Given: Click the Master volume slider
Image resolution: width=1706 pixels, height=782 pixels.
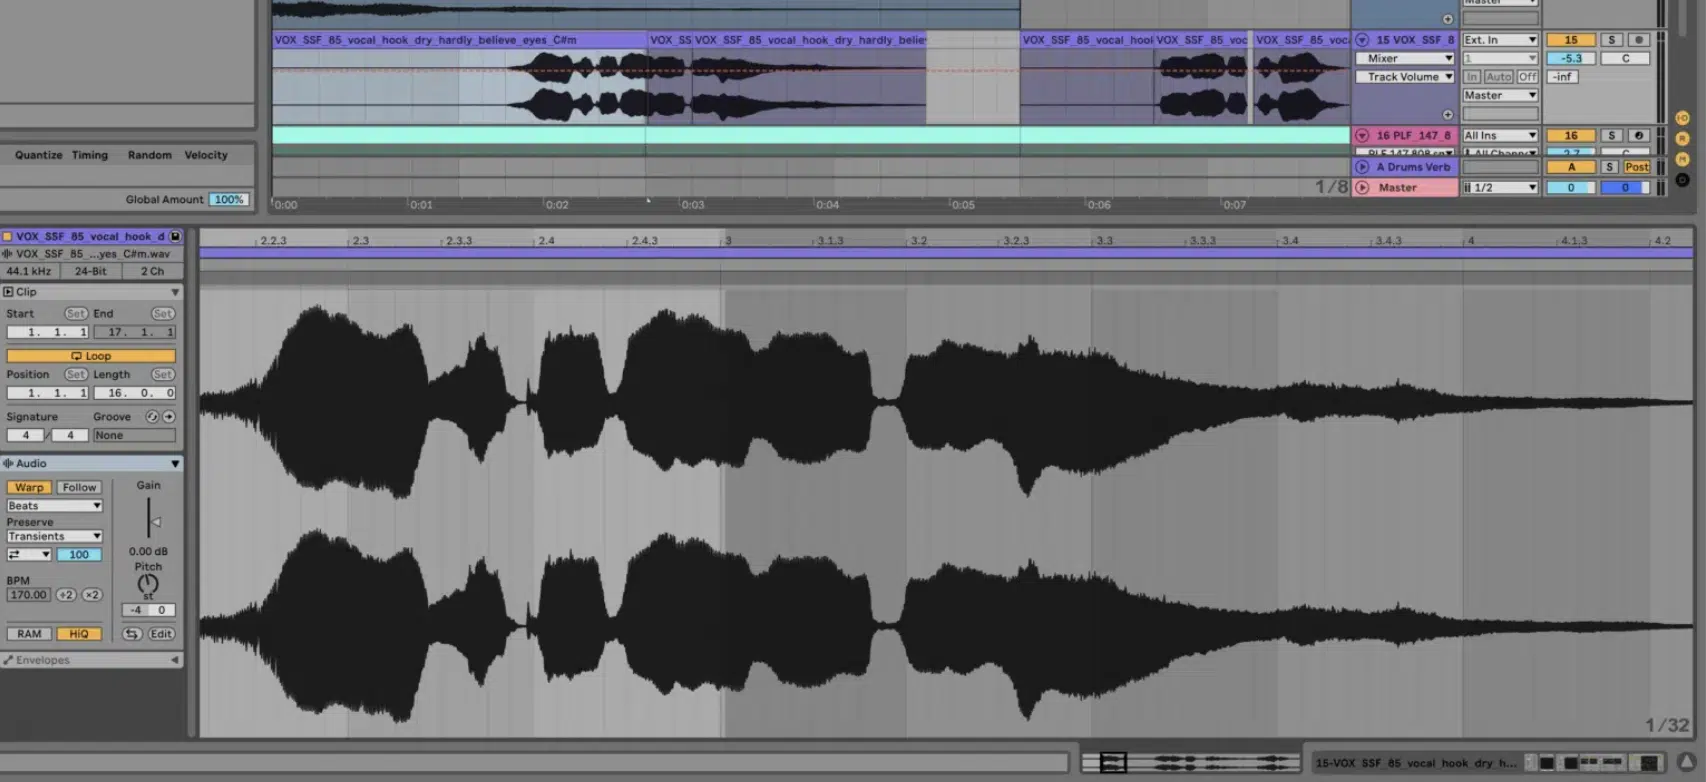Looking at the screenshot, I should pos(1571,188).
